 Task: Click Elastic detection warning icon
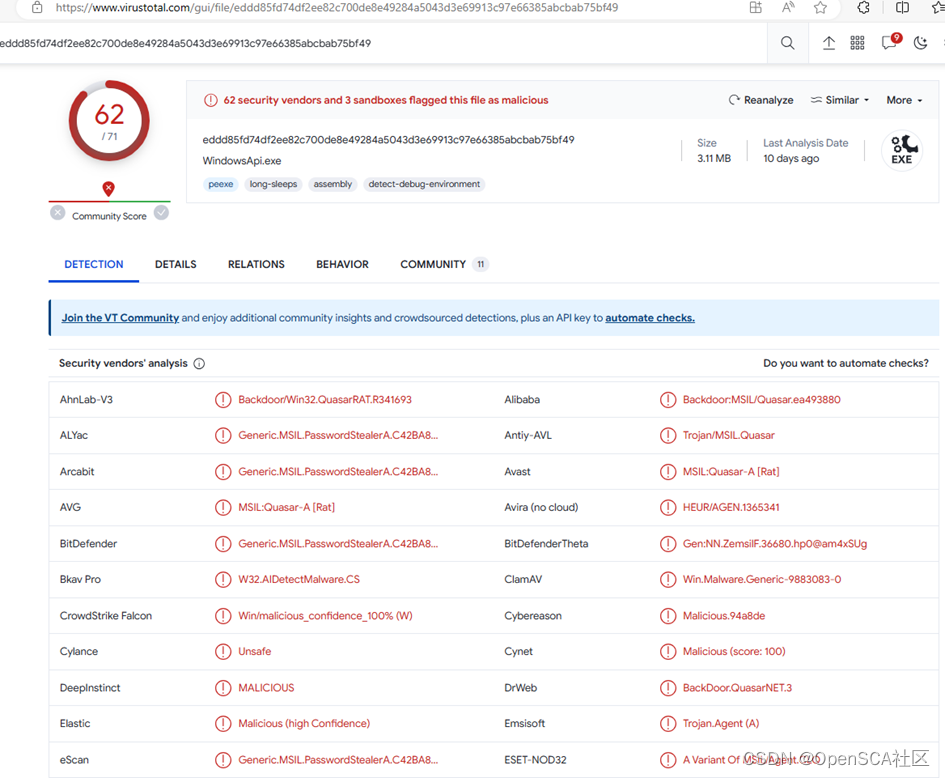(223, 723)
